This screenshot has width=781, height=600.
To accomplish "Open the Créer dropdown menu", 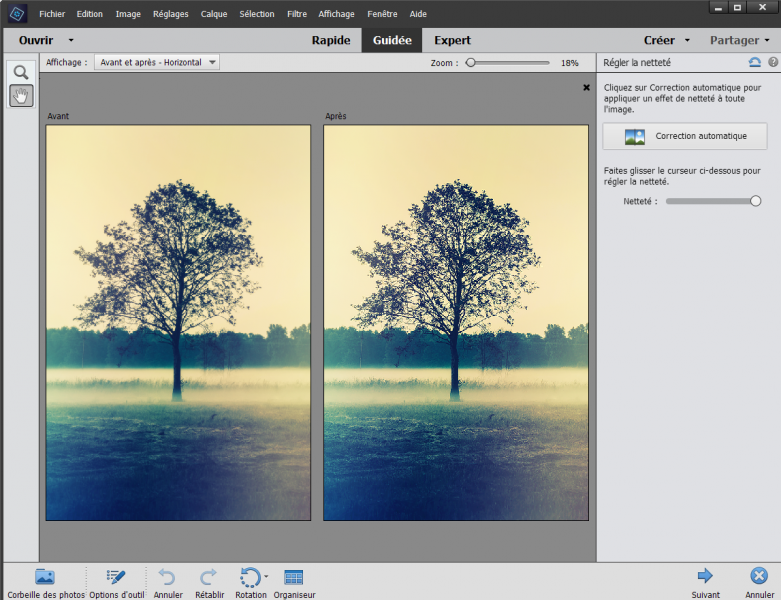I will (x=666, y=41).
